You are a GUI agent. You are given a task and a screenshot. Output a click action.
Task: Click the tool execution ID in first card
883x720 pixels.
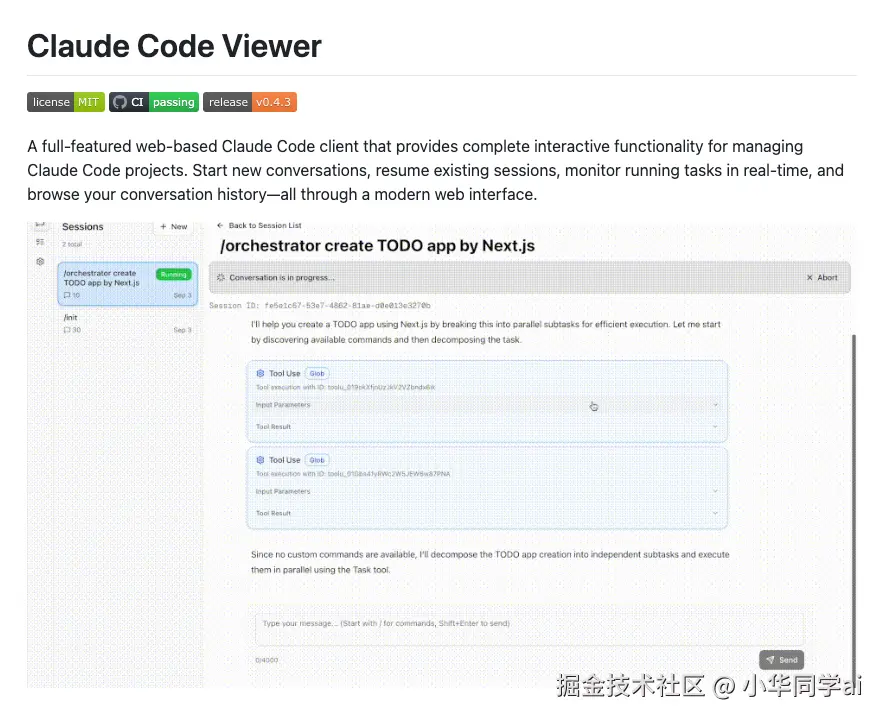point(346,387)
